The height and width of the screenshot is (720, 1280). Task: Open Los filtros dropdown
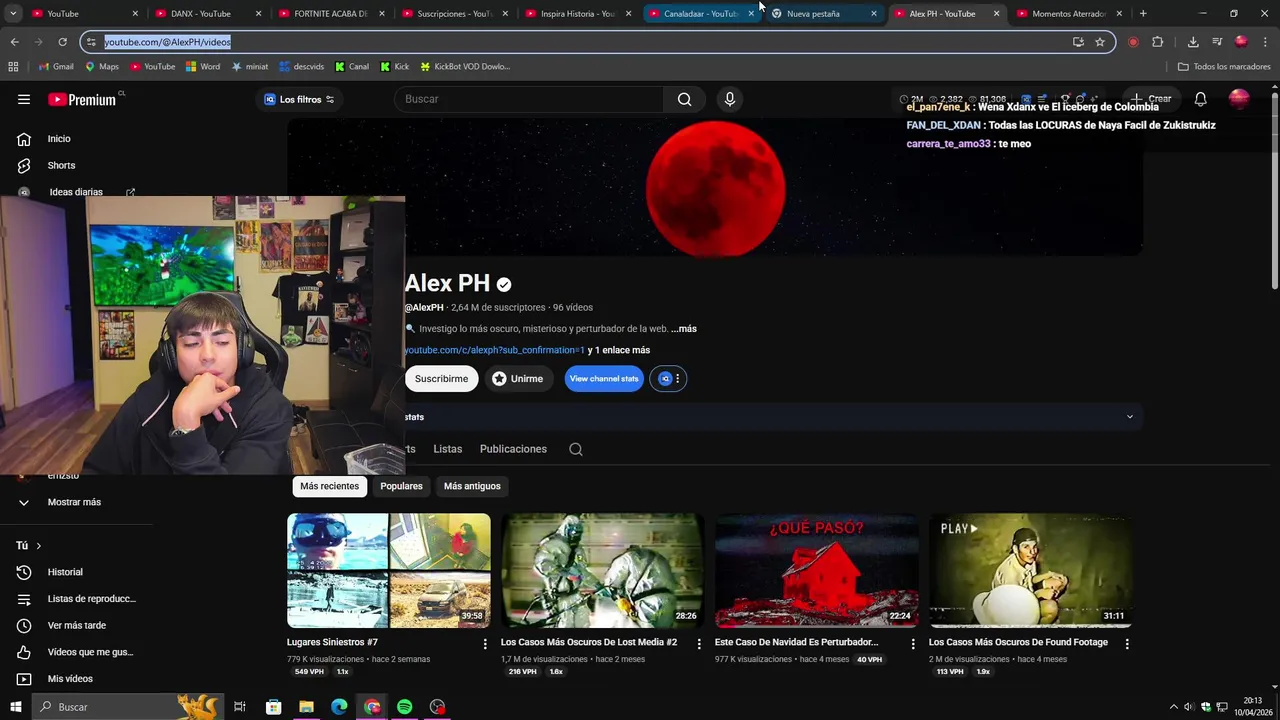(x=299, y=99)
